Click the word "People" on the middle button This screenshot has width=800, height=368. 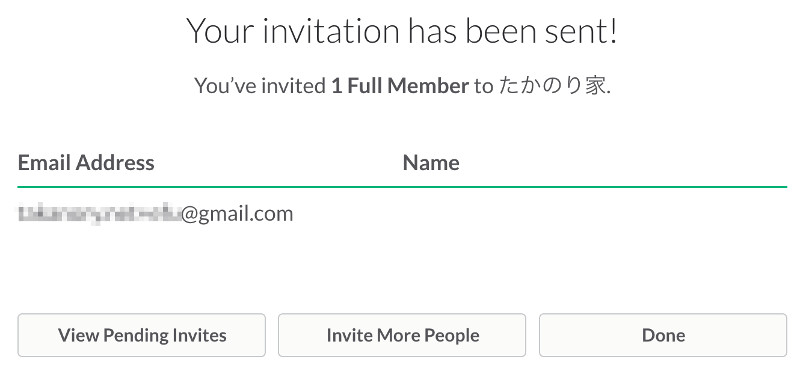click(x=452, y=335)
